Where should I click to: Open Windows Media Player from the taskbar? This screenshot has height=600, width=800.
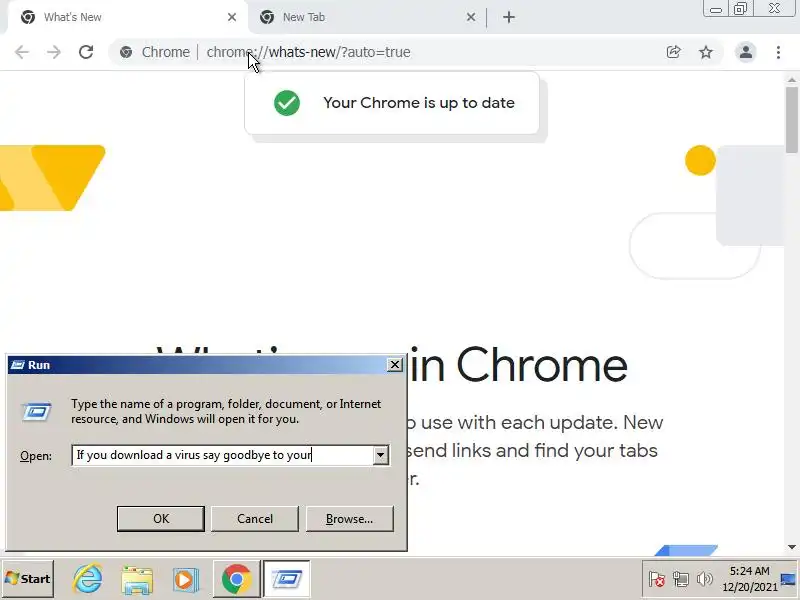pos(185,579)
